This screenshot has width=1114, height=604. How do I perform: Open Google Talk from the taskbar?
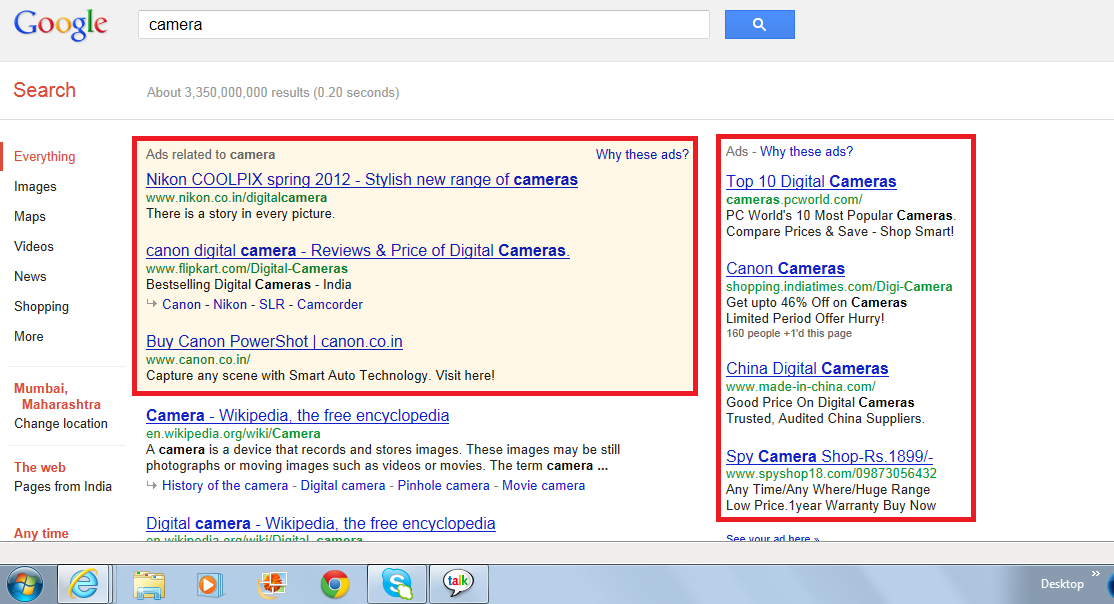point(459,584)
